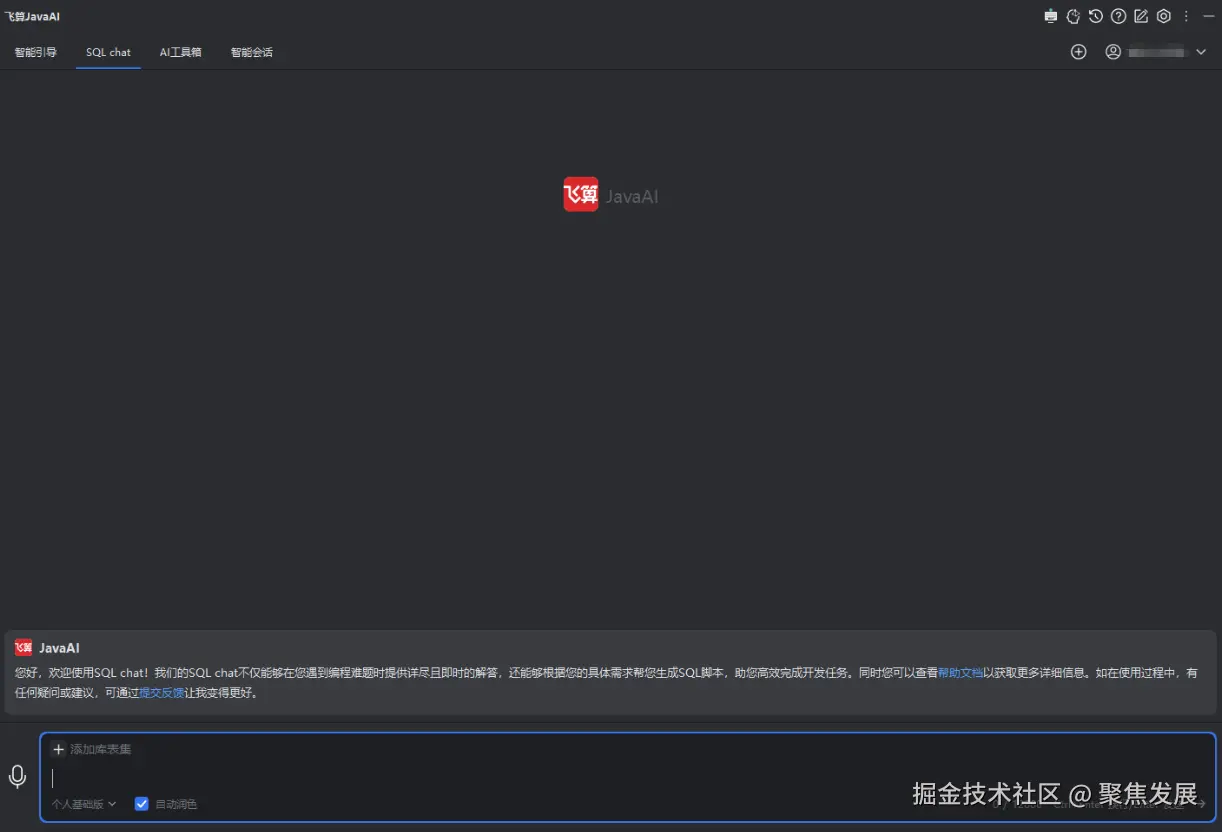Open the help question mark icon

[1119, 16]
